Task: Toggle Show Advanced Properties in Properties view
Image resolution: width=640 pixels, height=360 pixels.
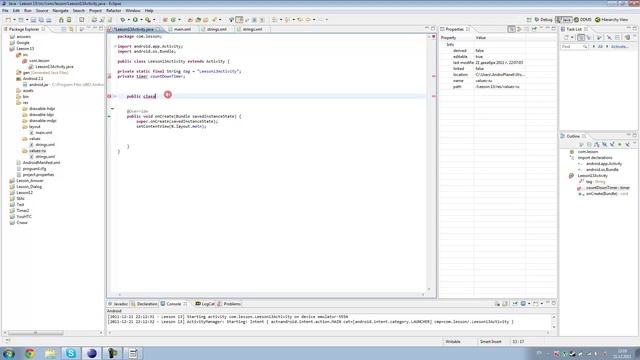Action: click(519, 29)
